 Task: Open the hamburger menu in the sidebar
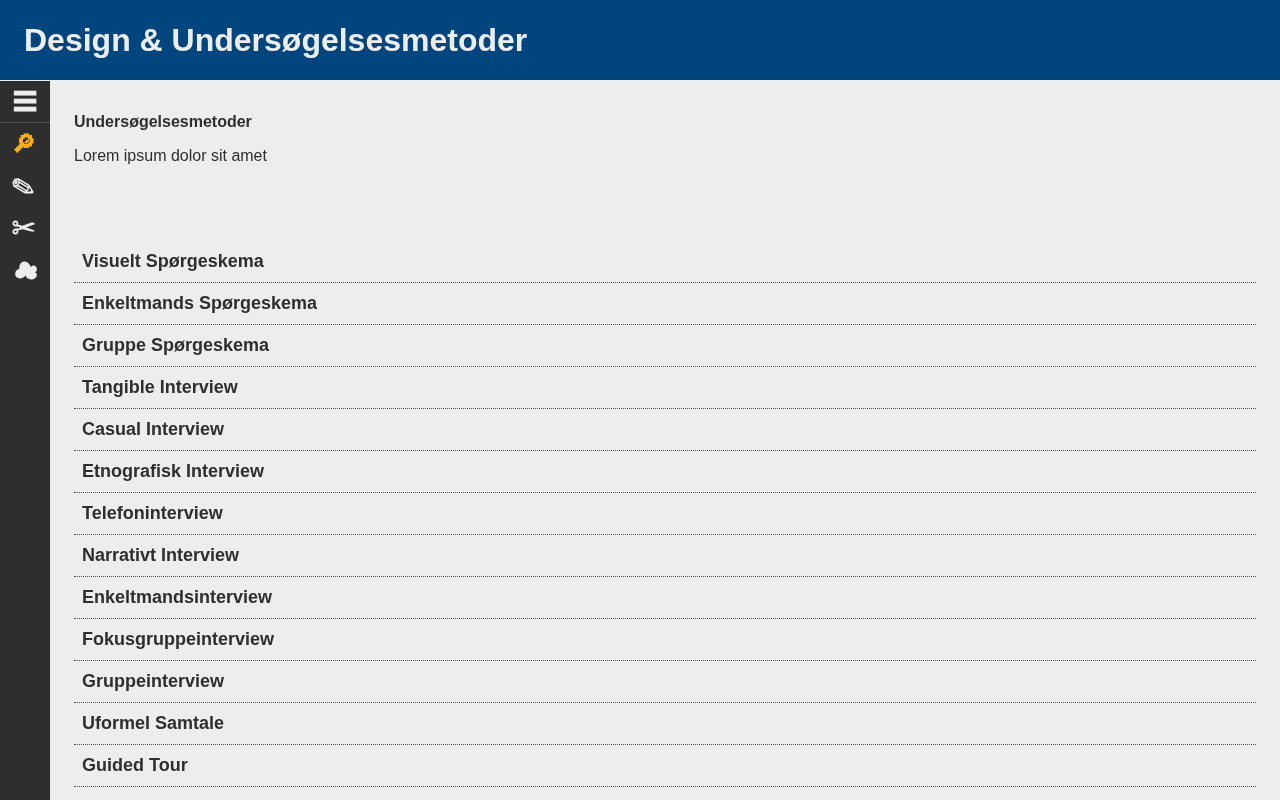coord(25,101)
